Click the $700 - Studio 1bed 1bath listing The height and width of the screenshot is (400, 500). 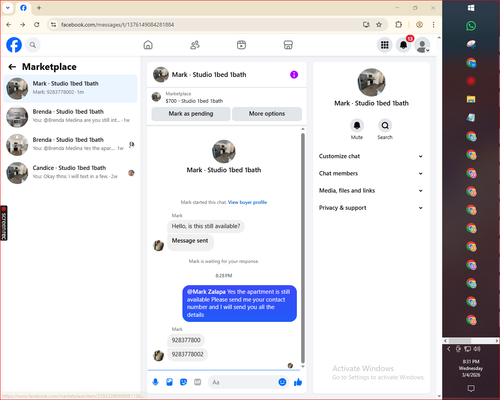[194, 101]
